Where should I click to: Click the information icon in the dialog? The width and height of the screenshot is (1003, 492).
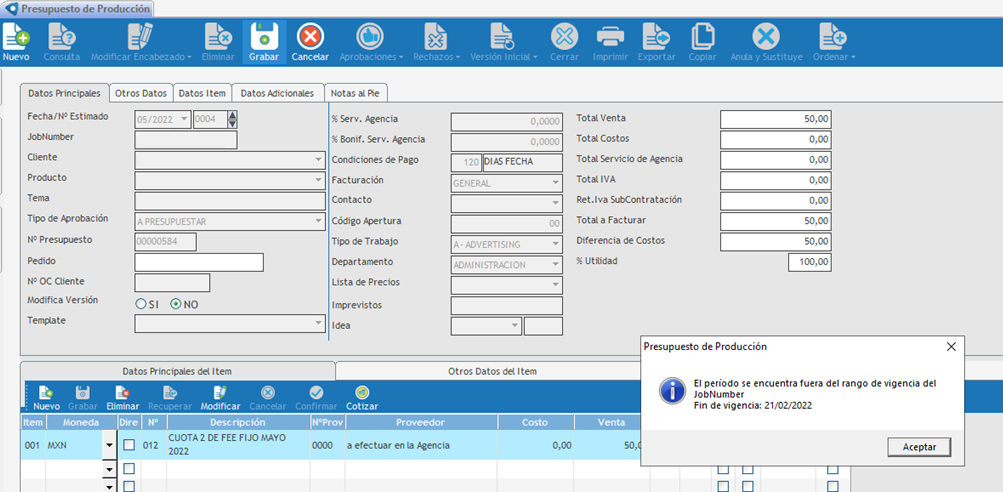pyautogui.click(x=672, y=391)
